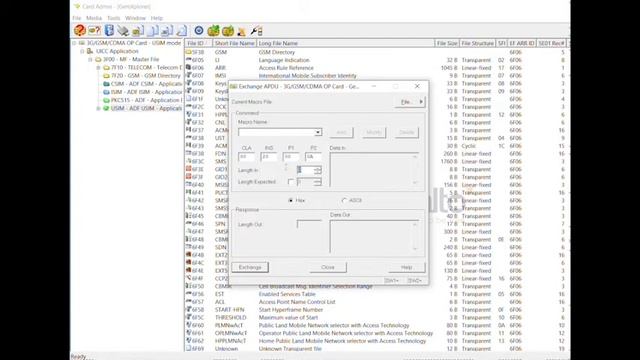Click the 7F20 GSM folder icon in tree

coord(107,76)
